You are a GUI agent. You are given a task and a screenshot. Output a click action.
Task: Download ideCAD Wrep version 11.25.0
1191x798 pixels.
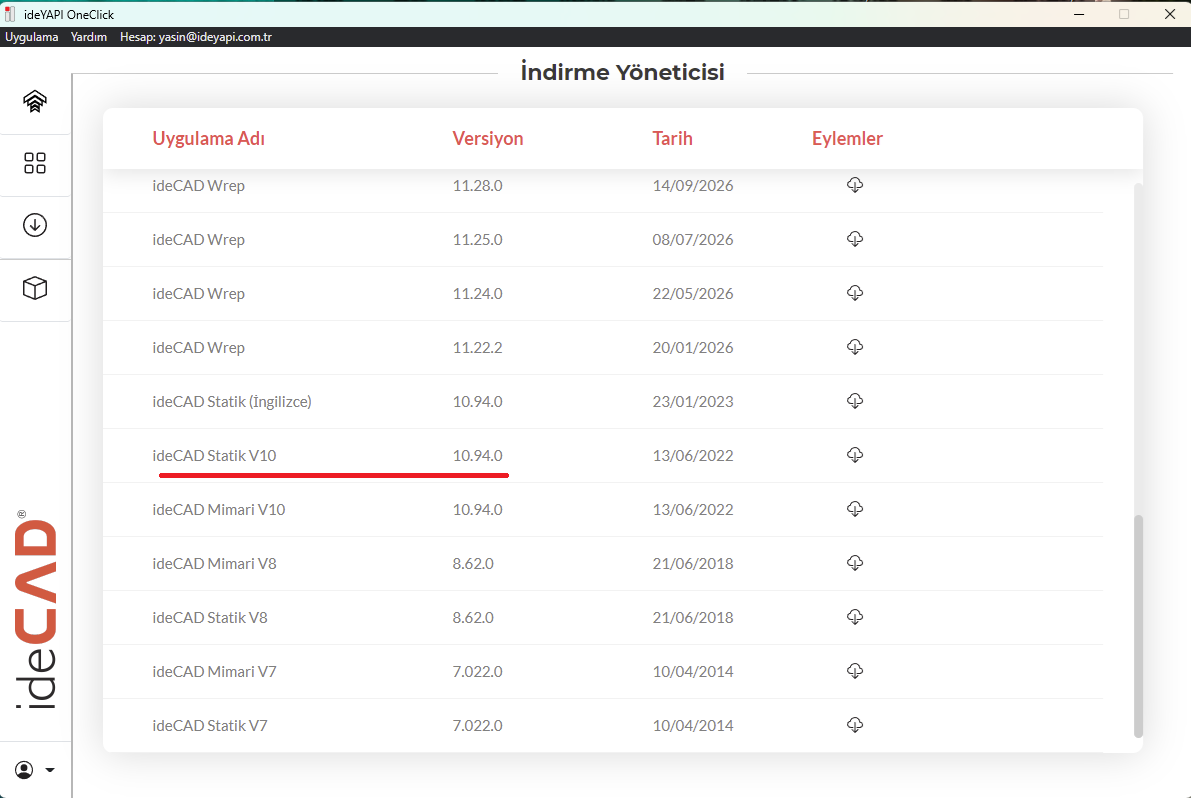pos(855,238)
